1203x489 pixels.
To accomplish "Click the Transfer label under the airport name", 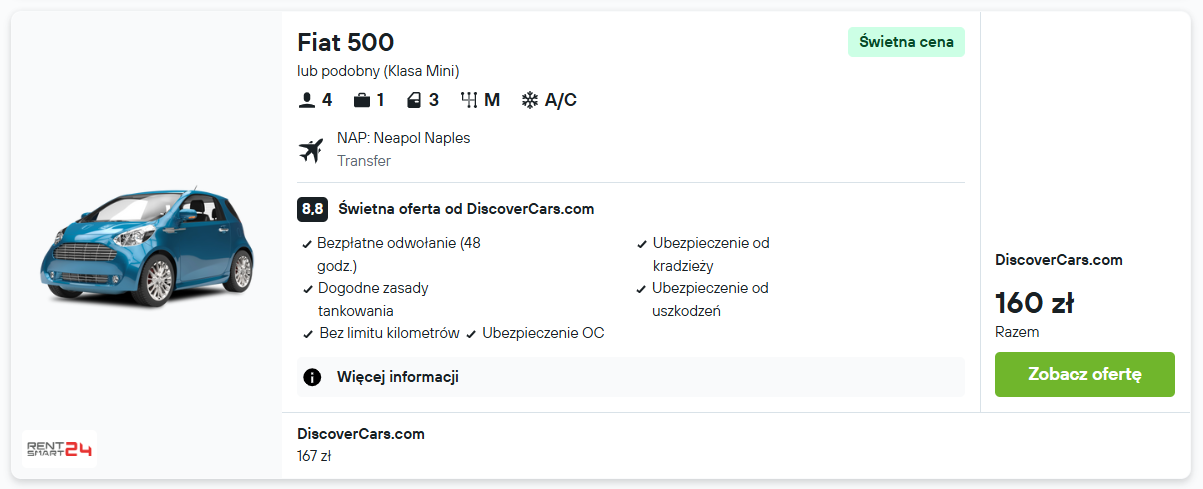I will point(364,161).
